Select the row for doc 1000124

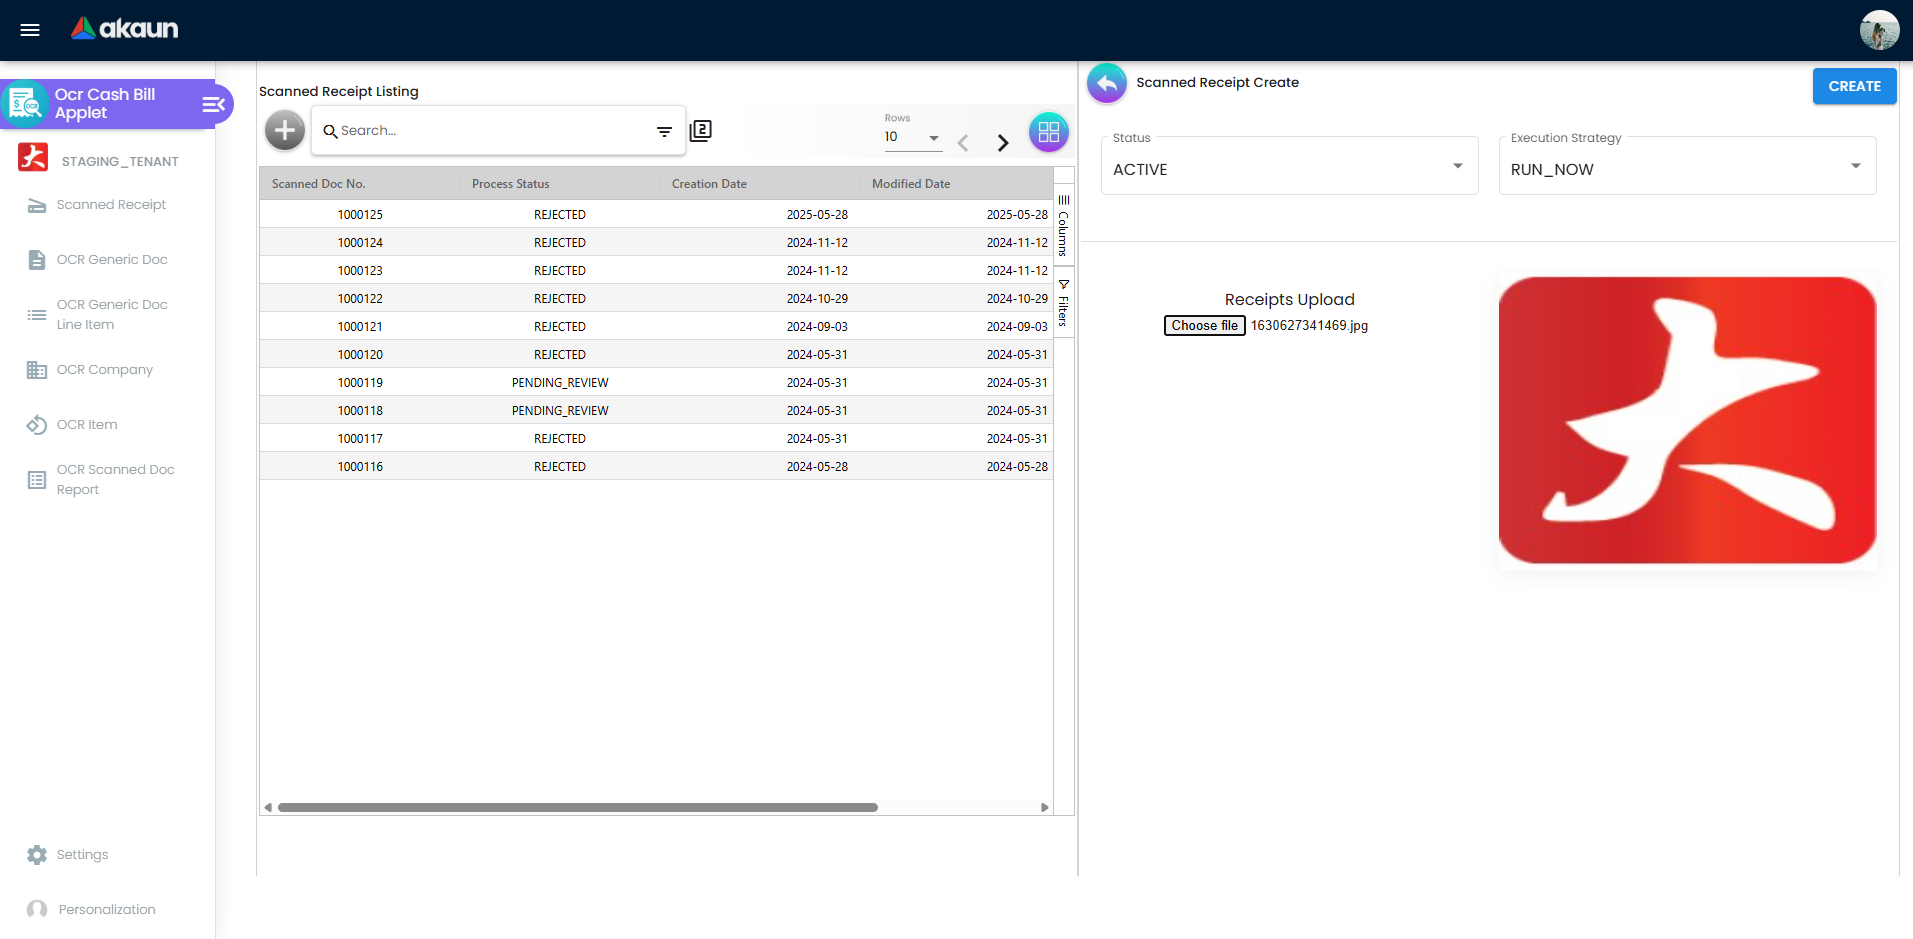coord(656,242)
